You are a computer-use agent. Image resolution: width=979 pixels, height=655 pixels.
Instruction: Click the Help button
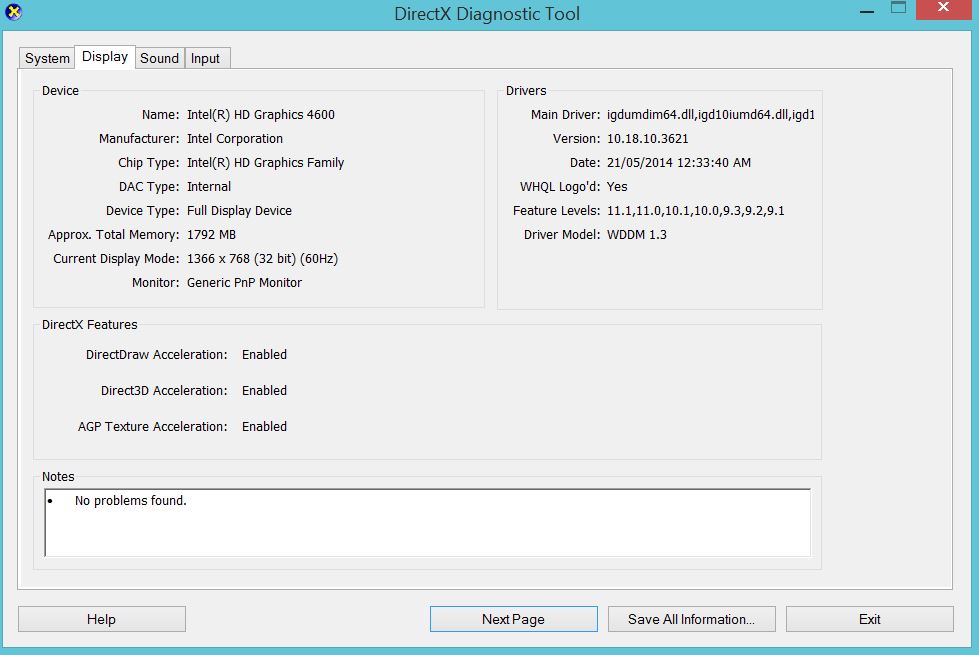pyautogui.click(x=102, y=619)
